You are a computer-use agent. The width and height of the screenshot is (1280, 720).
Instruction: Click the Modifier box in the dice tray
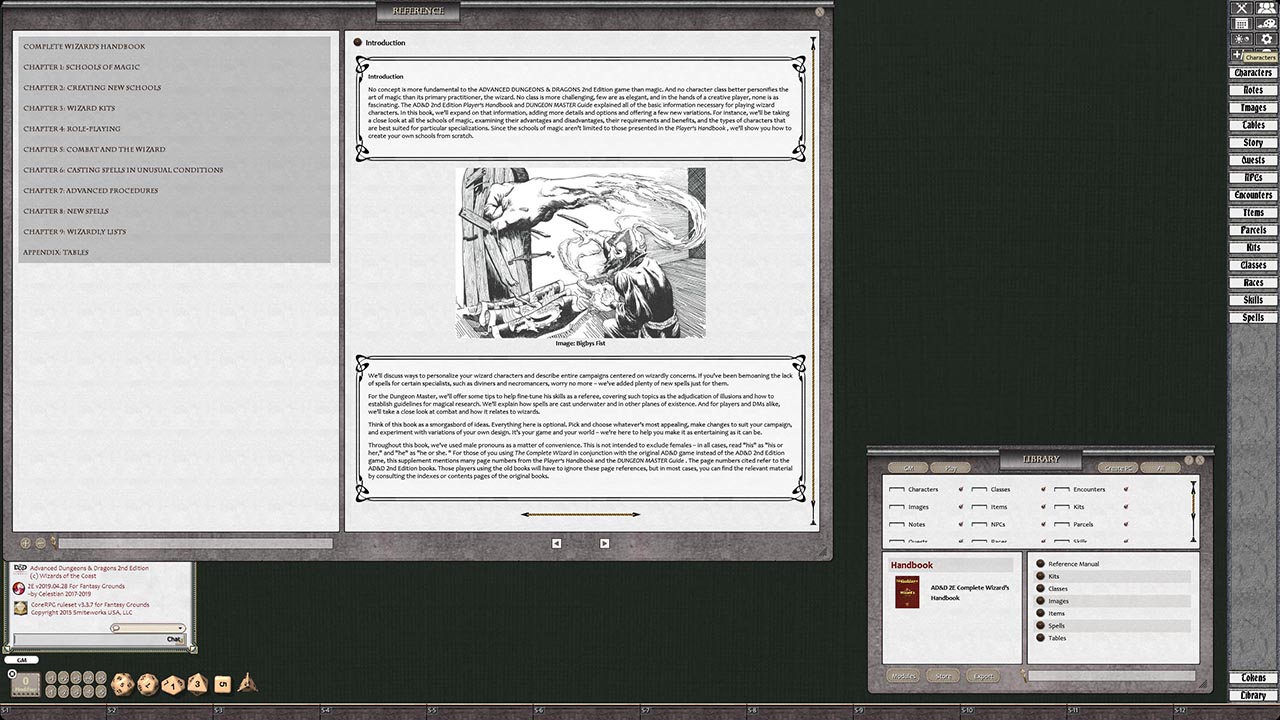[x=25, y=683]
